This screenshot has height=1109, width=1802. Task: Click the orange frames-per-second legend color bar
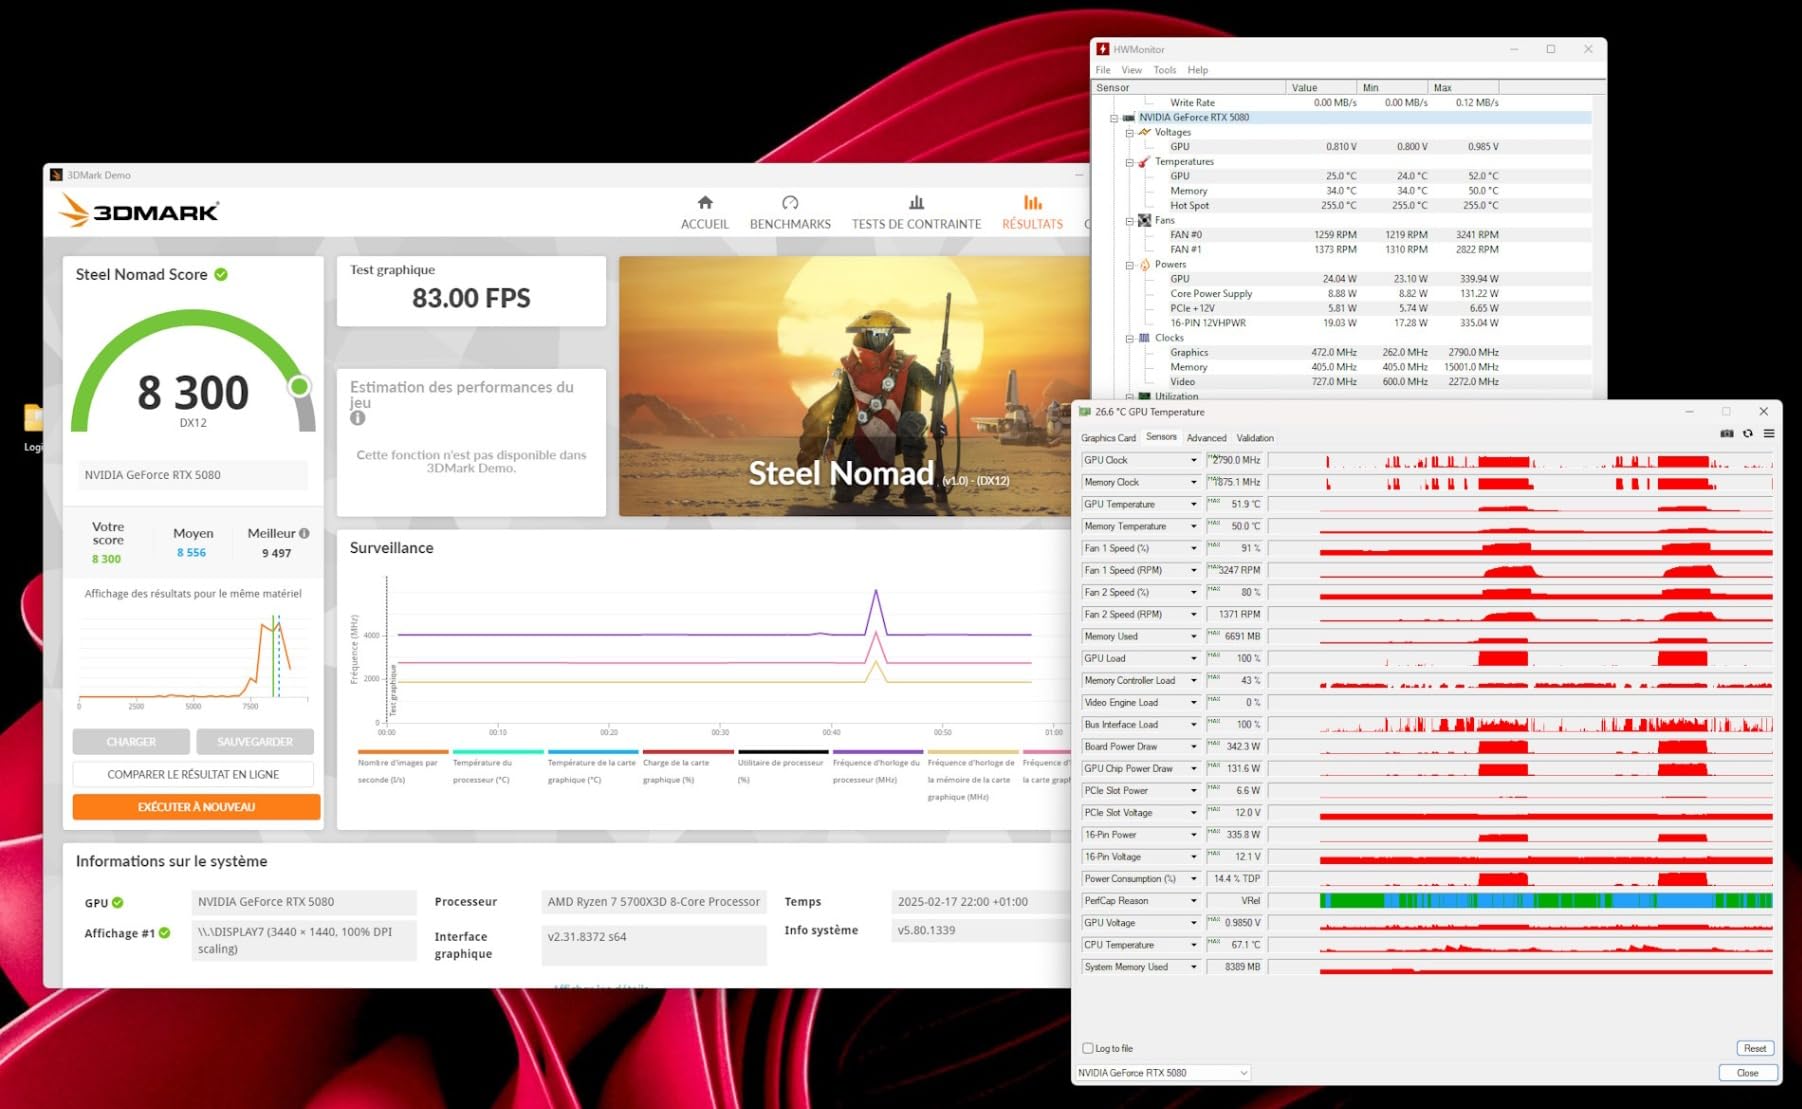coord(403,752)
